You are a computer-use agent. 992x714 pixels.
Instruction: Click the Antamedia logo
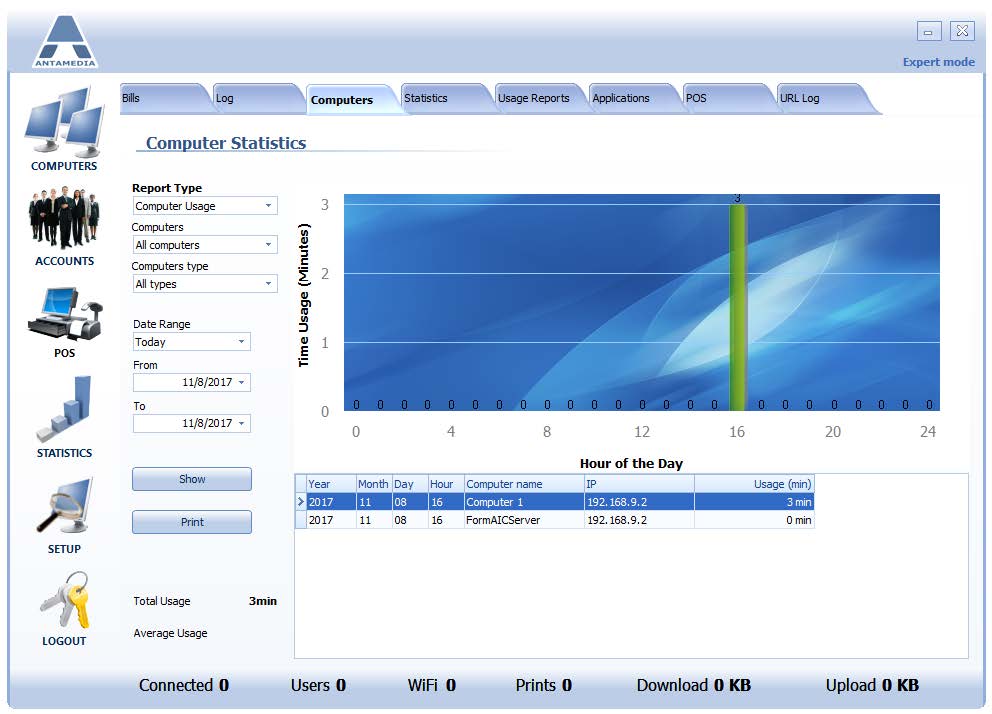65,41
